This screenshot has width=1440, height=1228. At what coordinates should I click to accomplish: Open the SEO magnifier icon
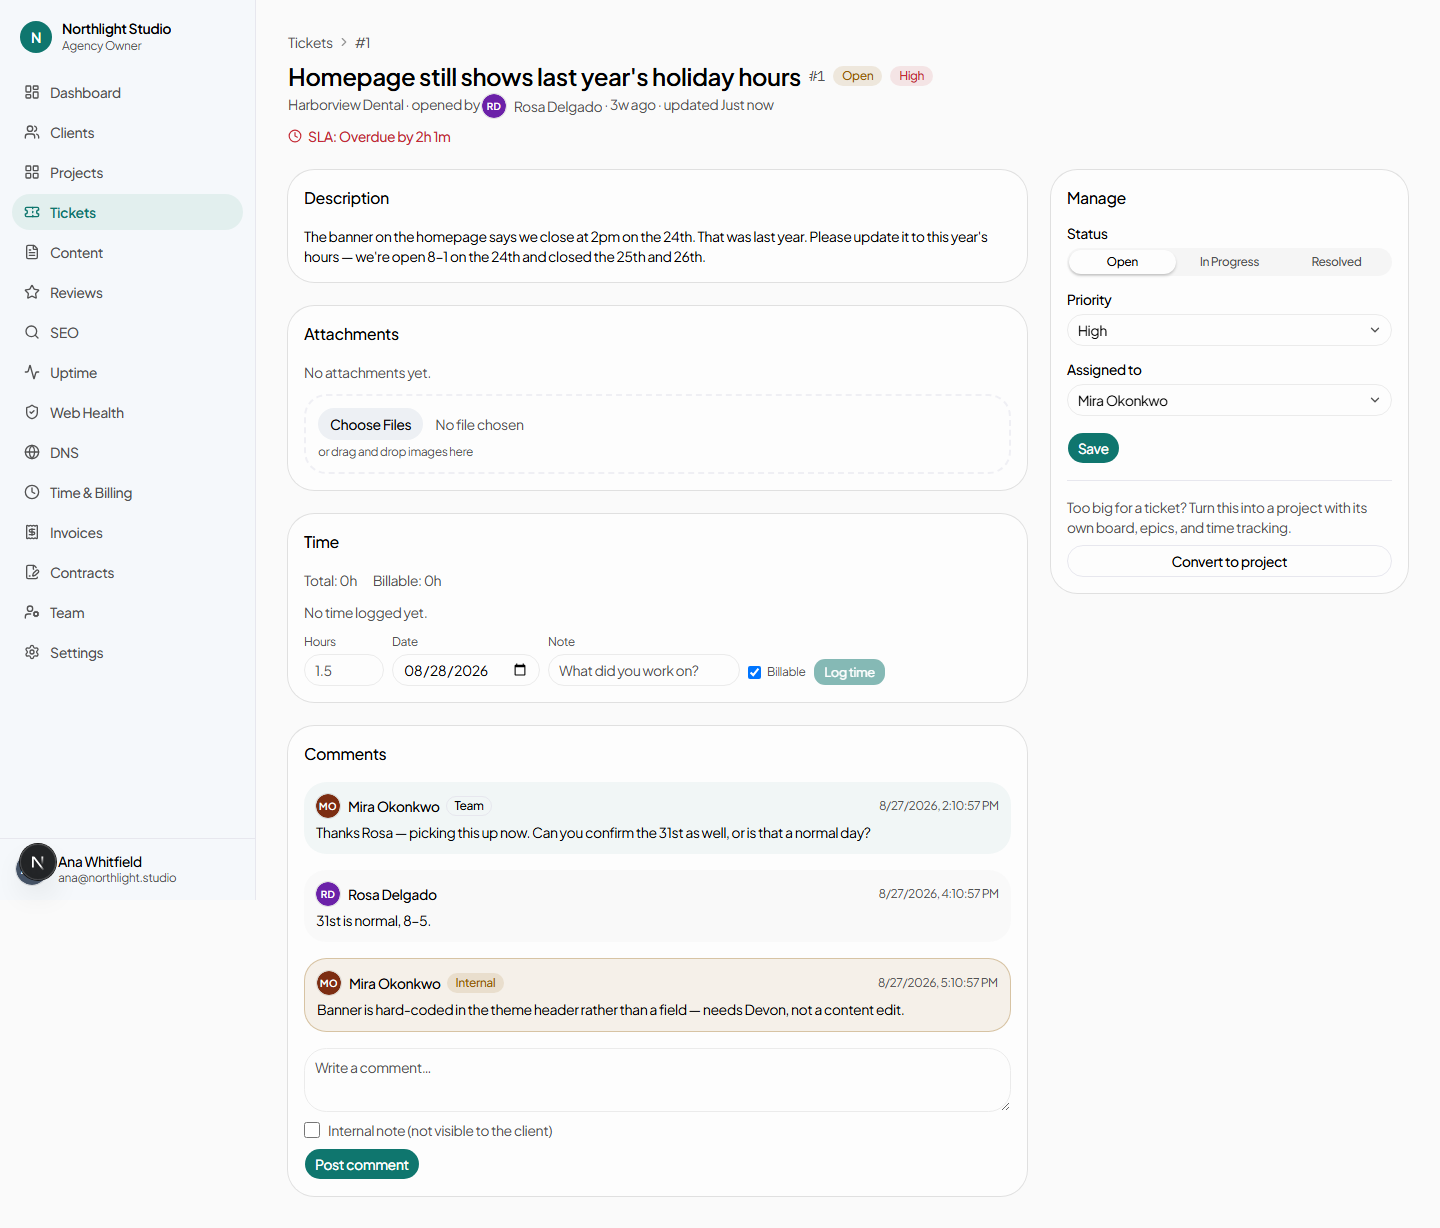[32, 332]
